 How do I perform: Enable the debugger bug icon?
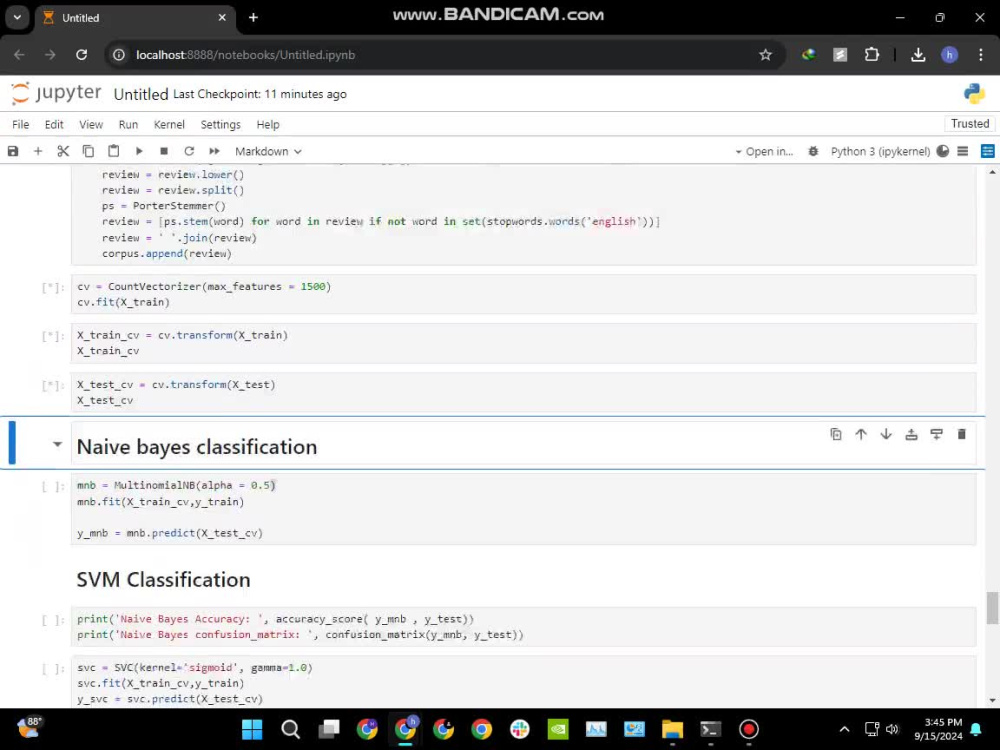point(813,151)
